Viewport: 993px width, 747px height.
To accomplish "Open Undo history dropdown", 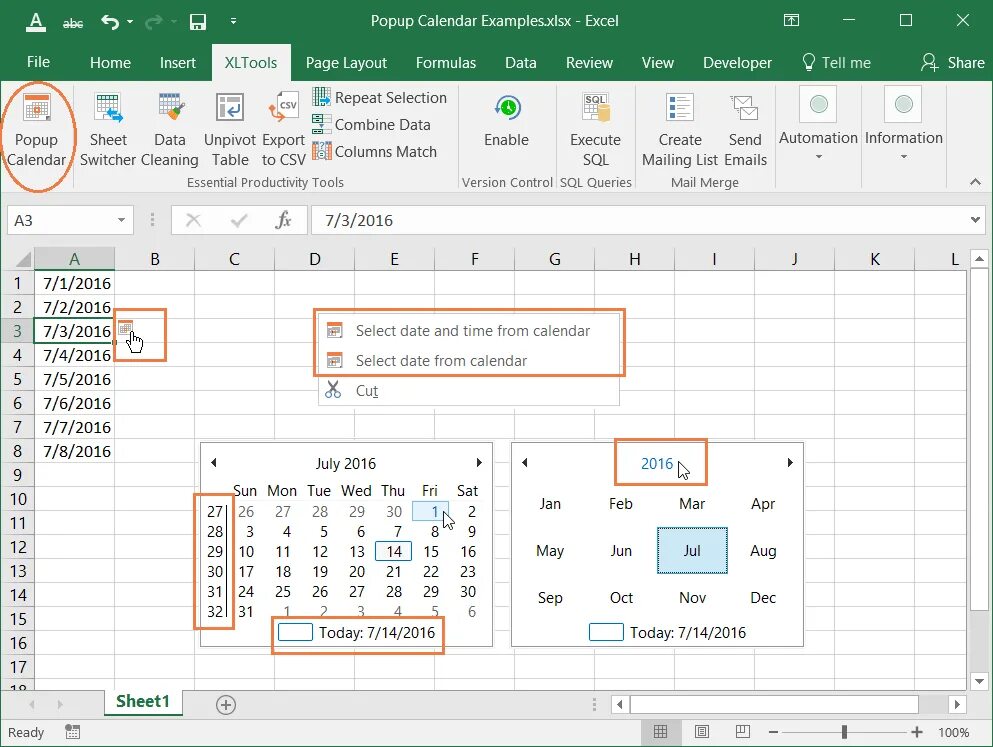I will (130, 22).
